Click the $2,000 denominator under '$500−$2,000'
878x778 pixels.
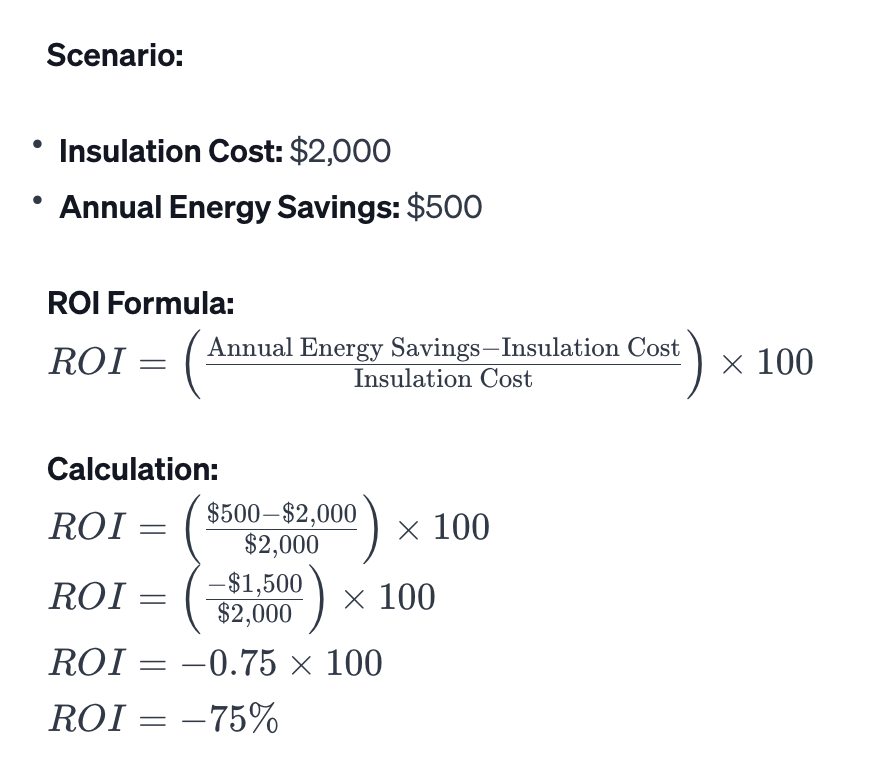[281, 544]
